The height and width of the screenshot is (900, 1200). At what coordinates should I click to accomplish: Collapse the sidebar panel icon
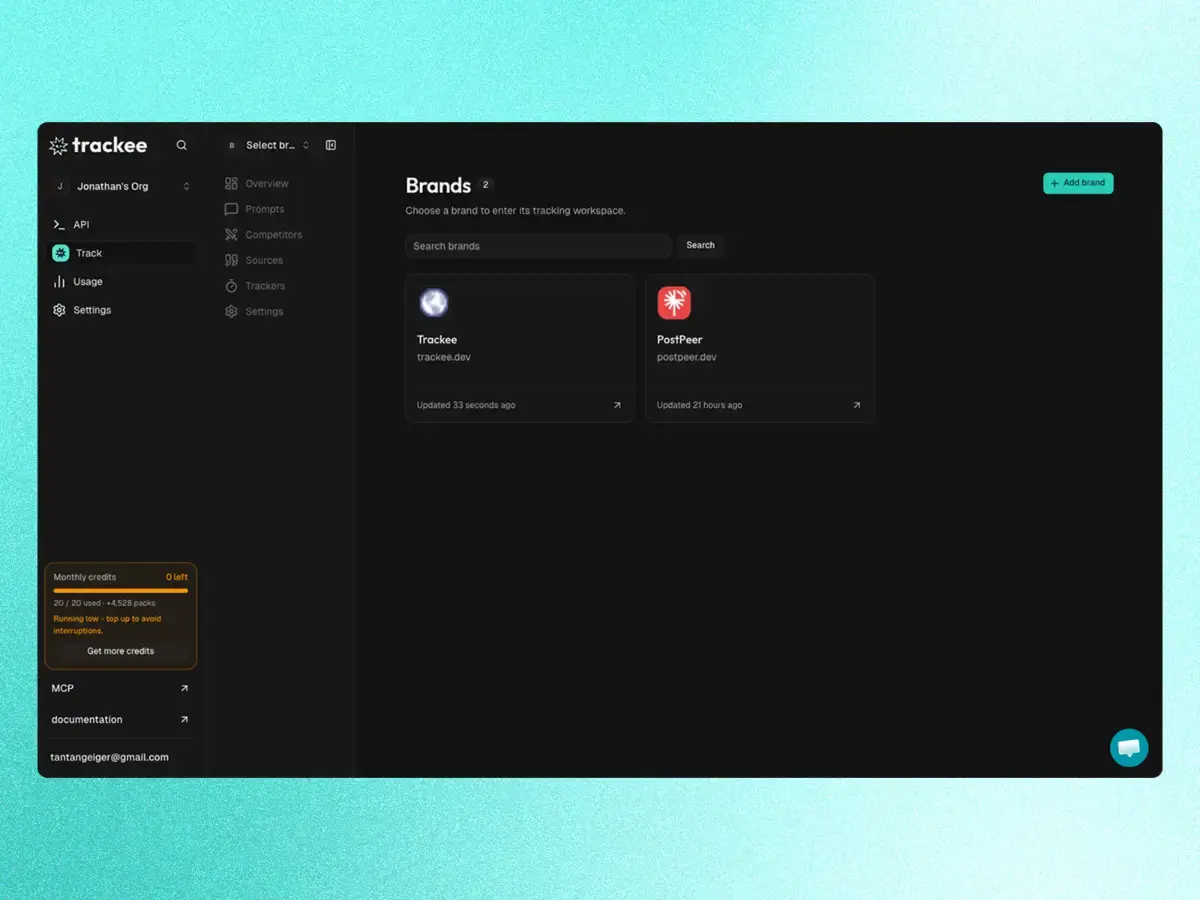pyautogui.click(x=331, y=145)
